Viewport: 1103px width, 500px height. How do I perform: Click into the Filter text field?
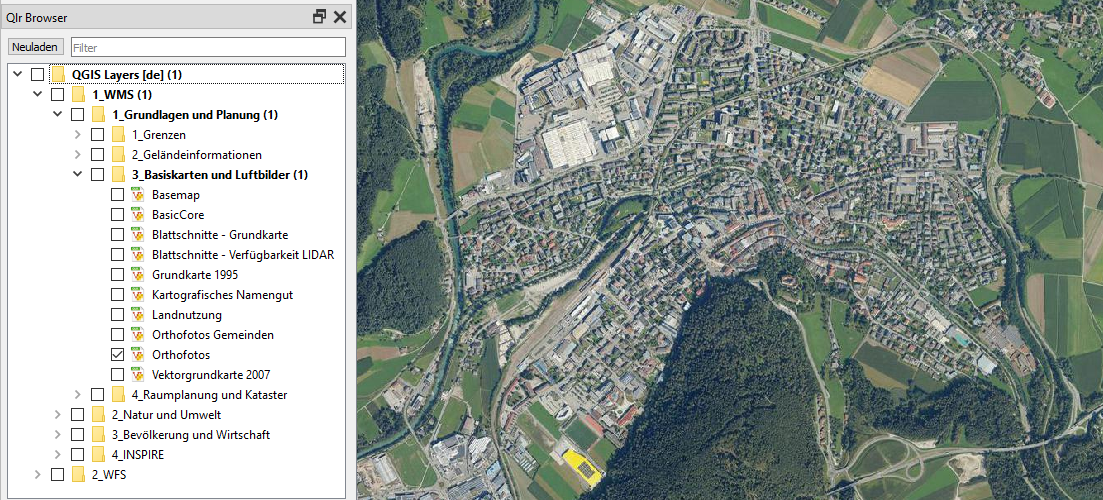207,47
